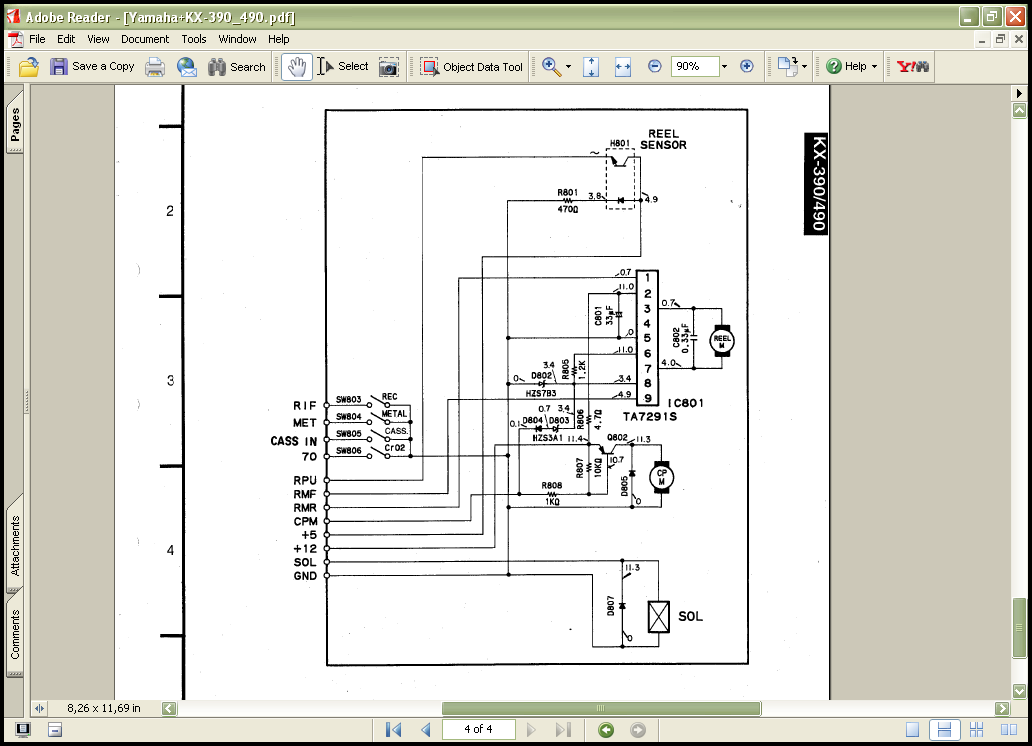Click the horizontal scrollbar left arrow

tap(169, 708)
